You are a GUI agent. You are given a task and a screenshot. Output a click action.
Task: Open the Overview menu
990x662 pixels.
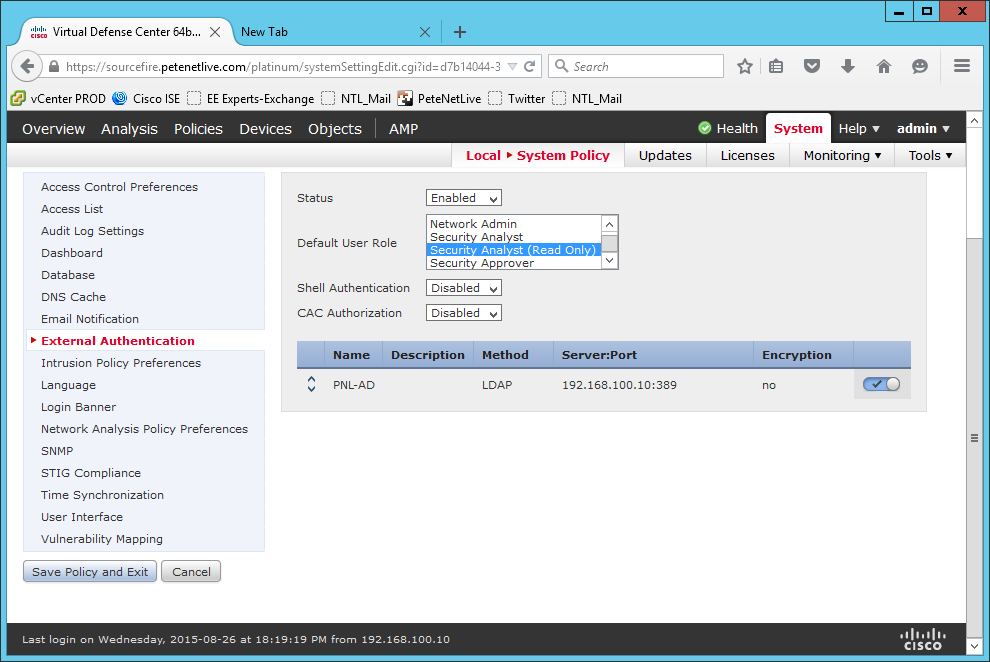[x=54, y=129]
